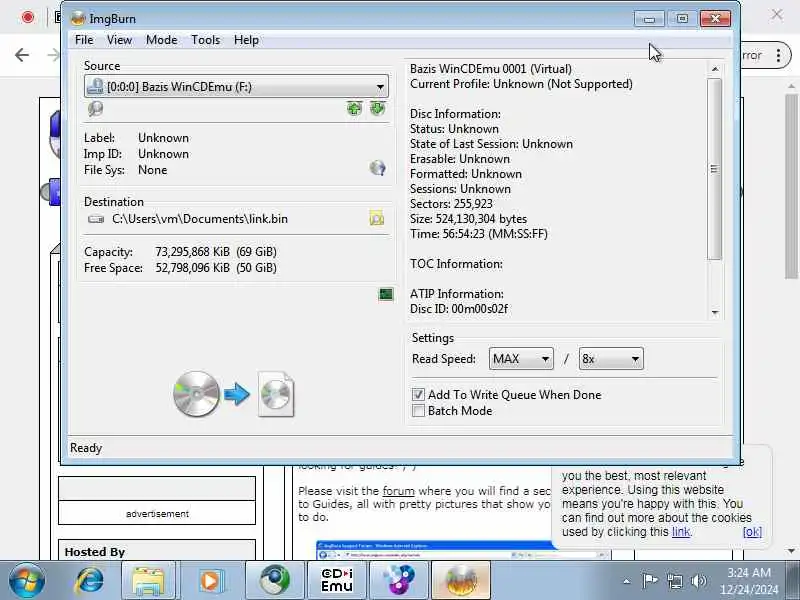Viewport: 800px width, 600px height.
Task: Click the Size: 524,130,304 bytes line
Action: point(468,219)
